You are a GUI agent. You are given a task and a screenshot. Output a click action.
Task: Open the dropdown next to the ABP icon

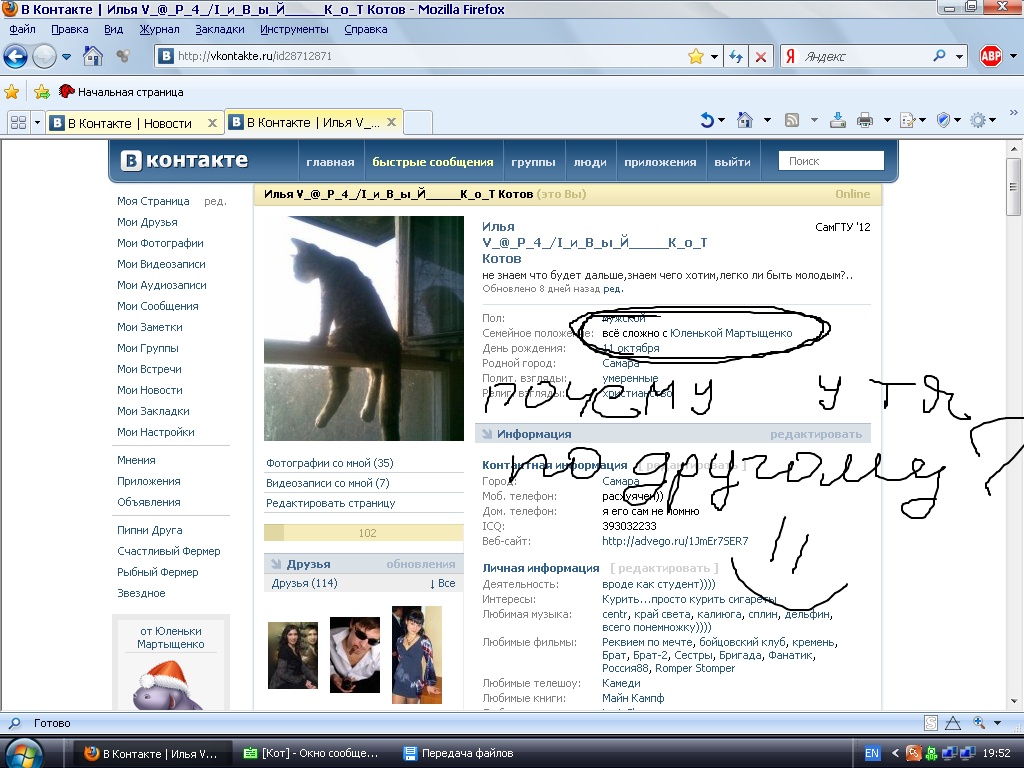coord(1014,56)
